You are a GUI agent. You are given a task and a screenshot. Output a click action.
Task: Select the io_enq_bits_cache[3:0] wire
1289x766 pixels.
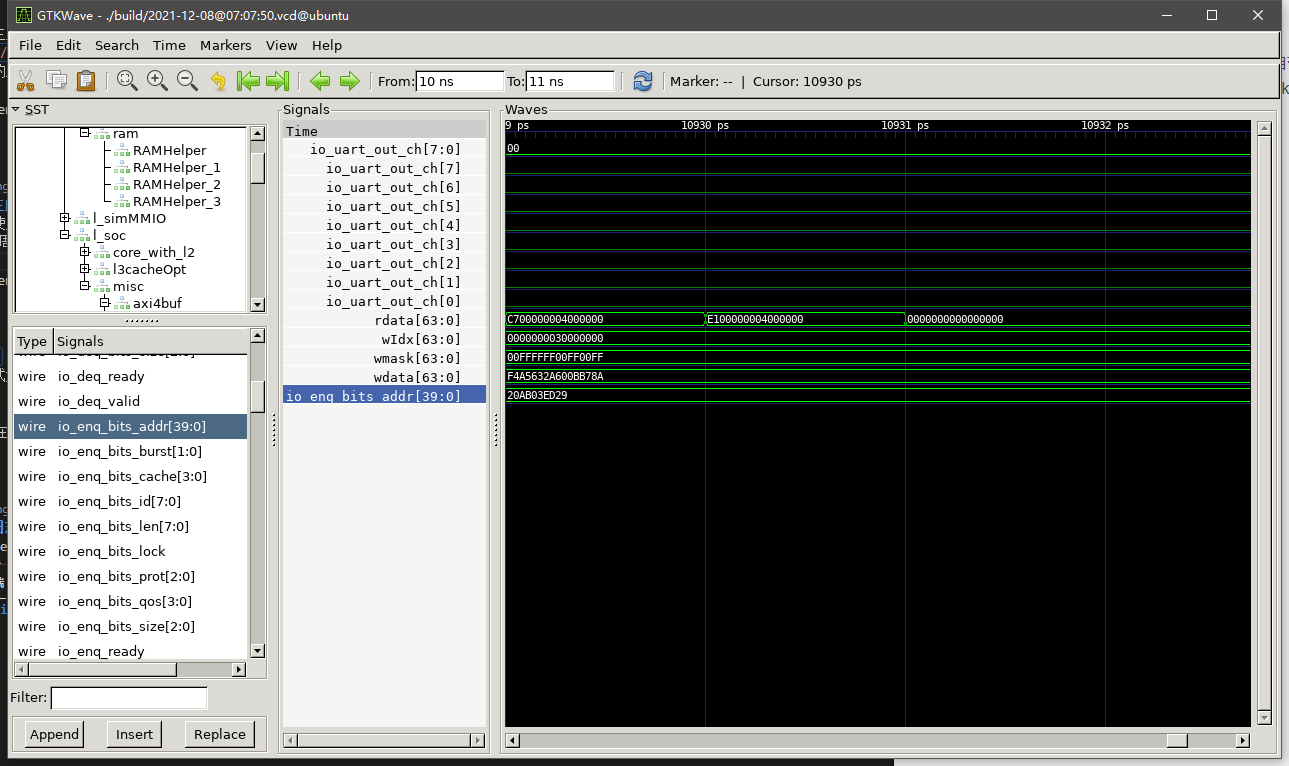tap(130, 476)
